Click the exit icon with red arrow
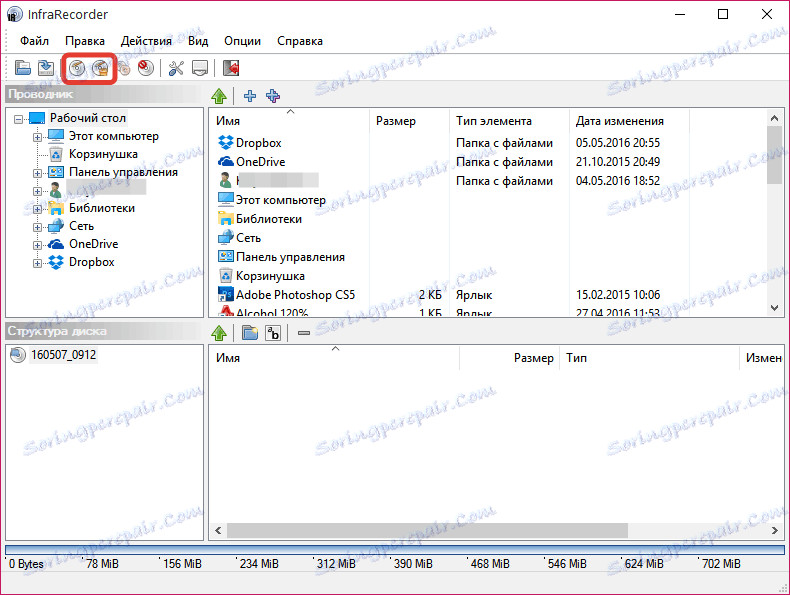Image resolution: width=790 pixels, height=595 pixels. (231, 68)
